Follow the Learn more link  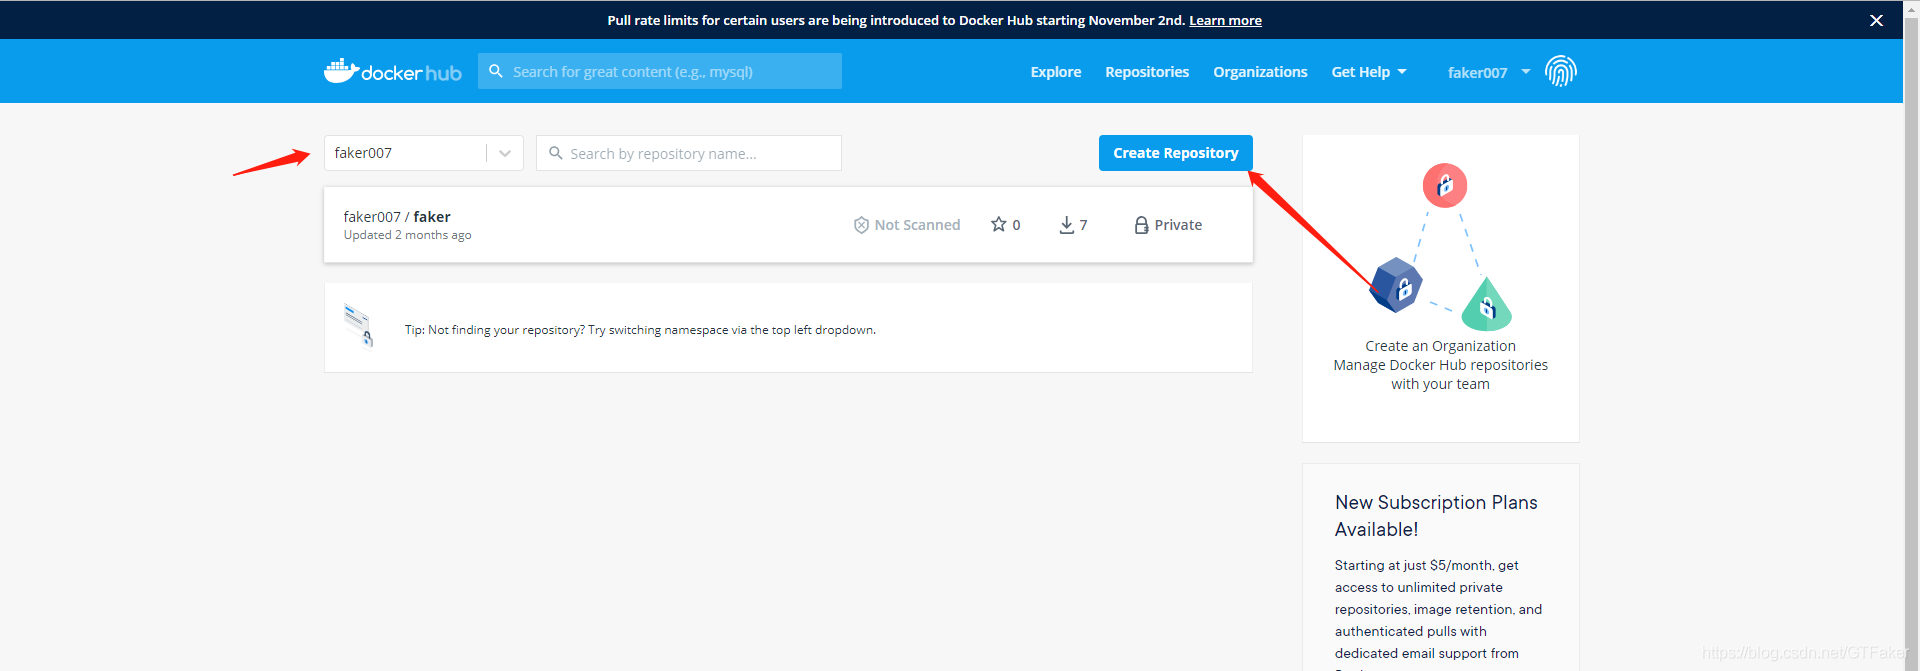(x=1225, y=20)
